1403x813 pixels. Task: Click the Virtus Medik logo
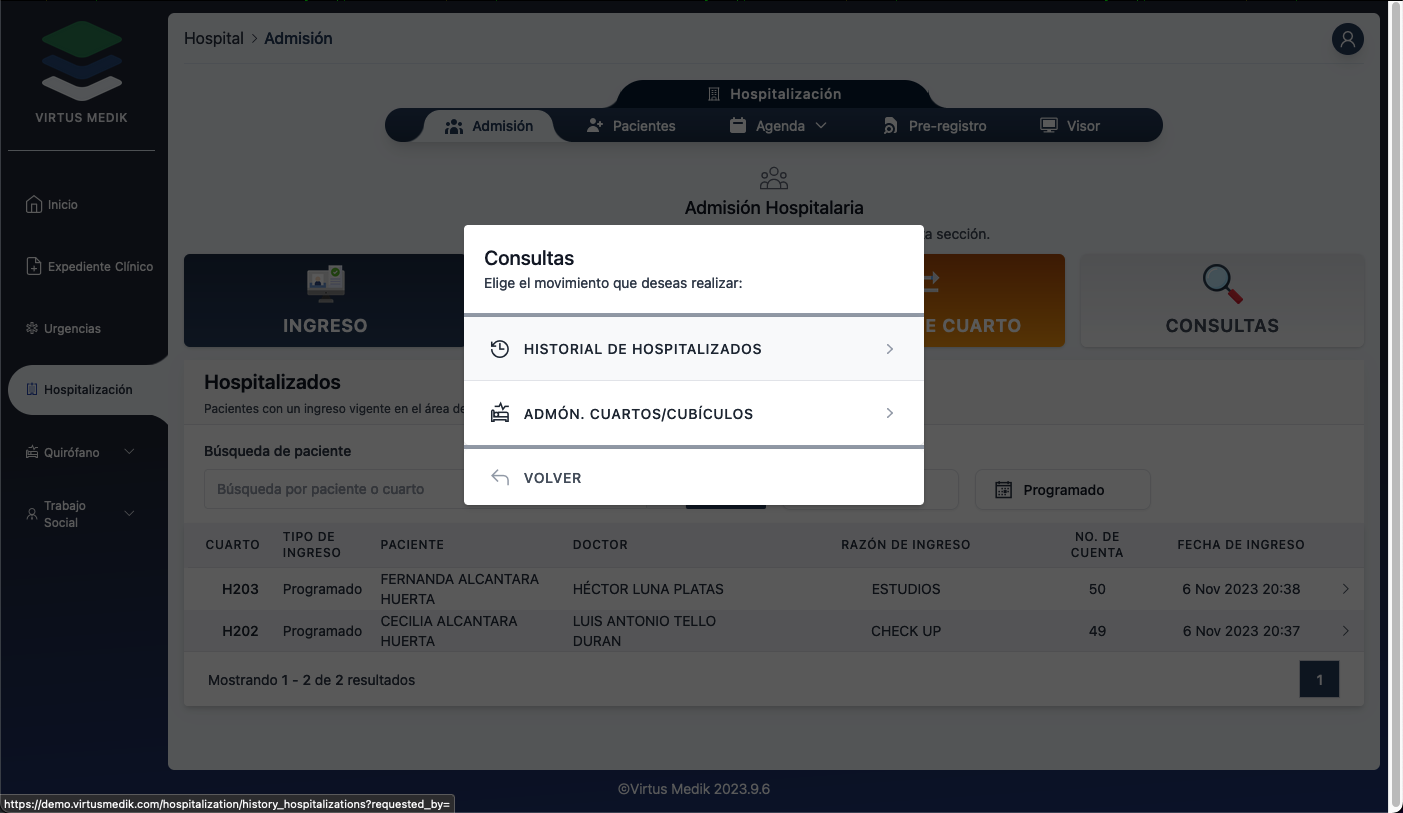click(81, 62)
